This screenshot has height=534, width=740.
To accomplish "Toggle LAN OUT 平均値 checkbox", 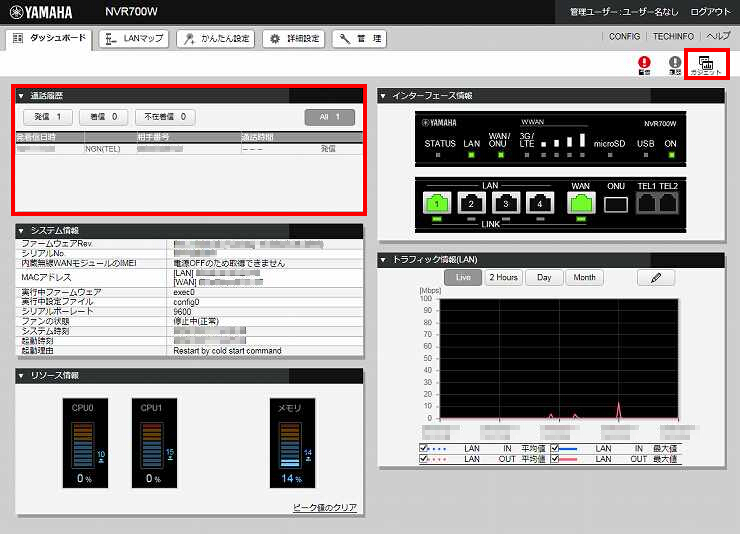I will pos(423,459).
